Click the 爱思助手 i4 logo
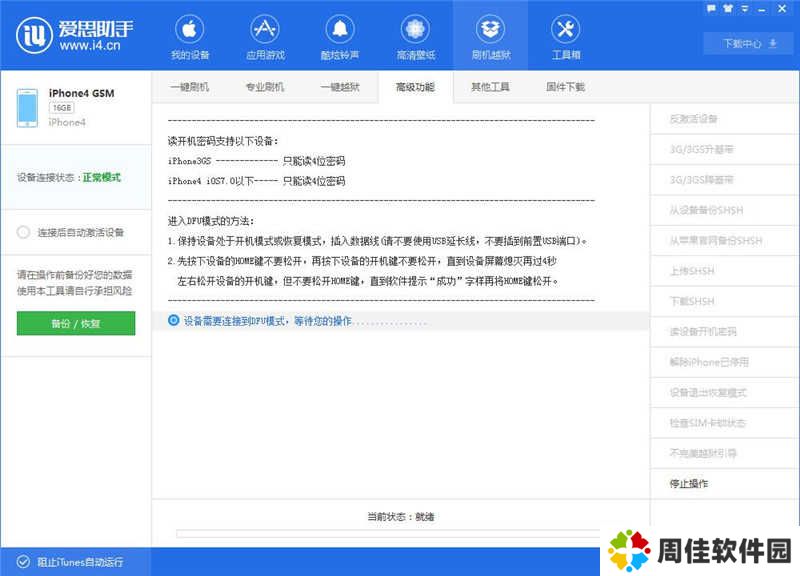Screen dimensions: 800x576 pyautogui.click(x=74, y=35)
